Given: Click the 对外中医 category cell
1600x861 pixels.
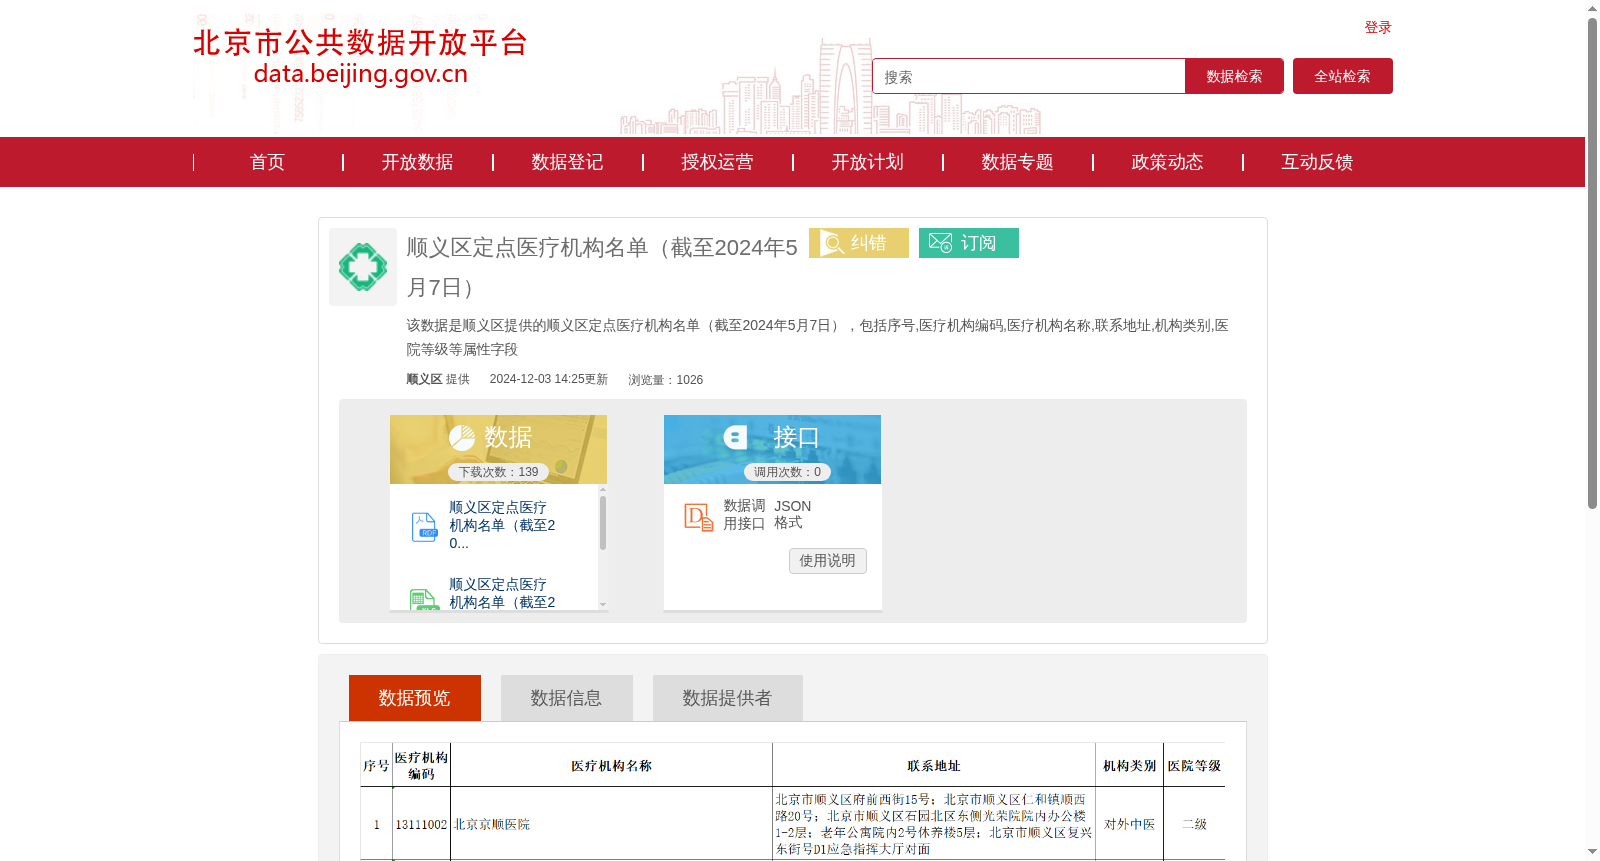Looking at the screenshot, I should pyautogui.click(x=1129, y=824).
